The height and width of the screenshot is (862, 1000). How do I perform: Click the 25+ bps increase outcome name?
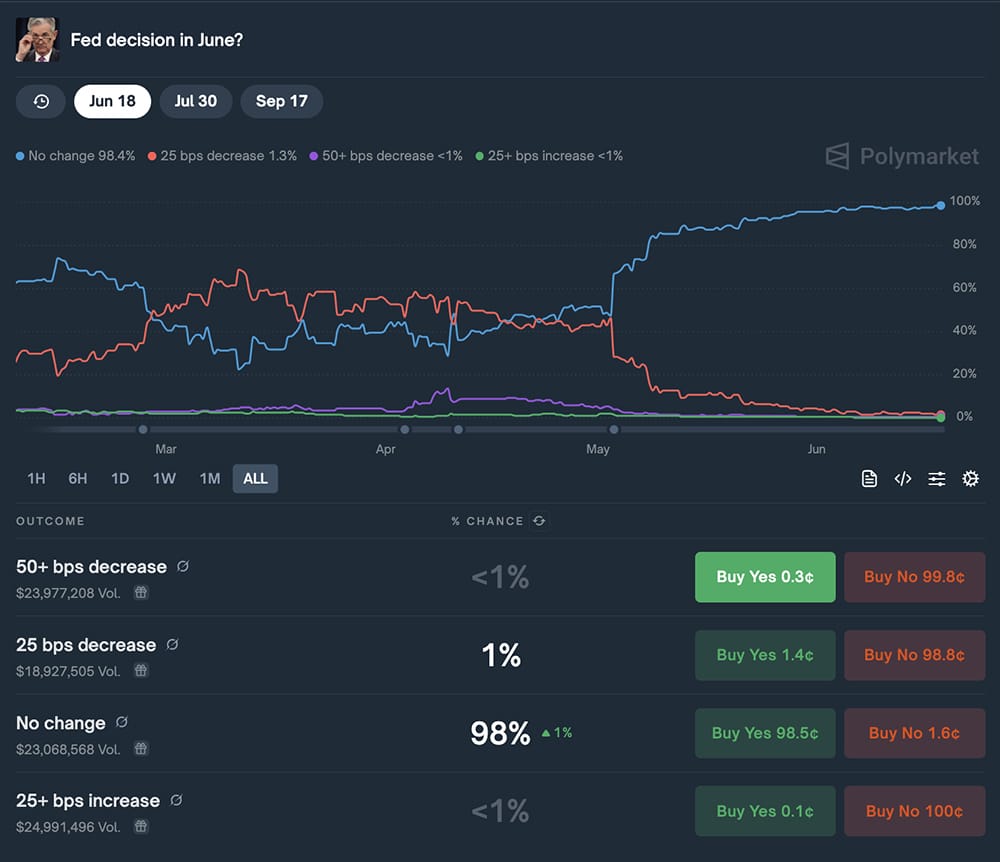point(88,801)
